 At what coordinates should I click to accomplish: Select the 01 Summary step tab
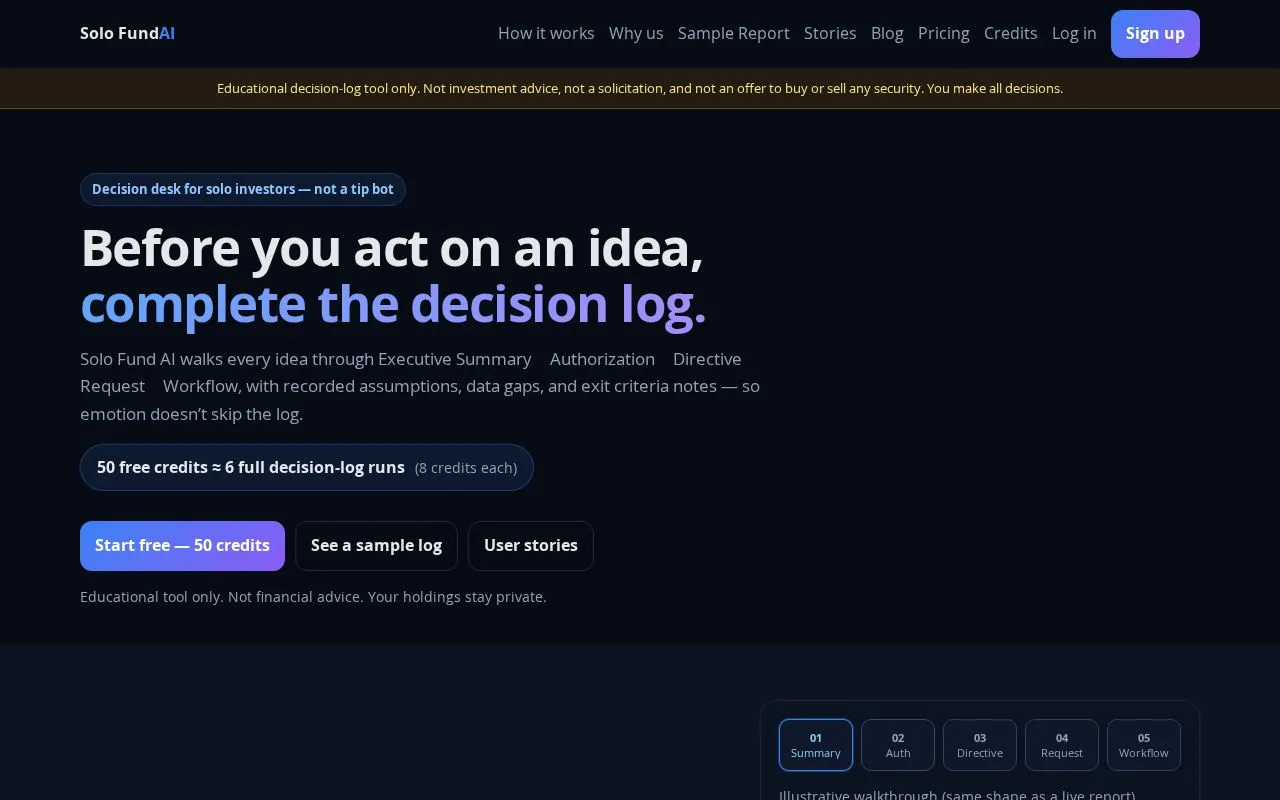[x=816, y=745]
